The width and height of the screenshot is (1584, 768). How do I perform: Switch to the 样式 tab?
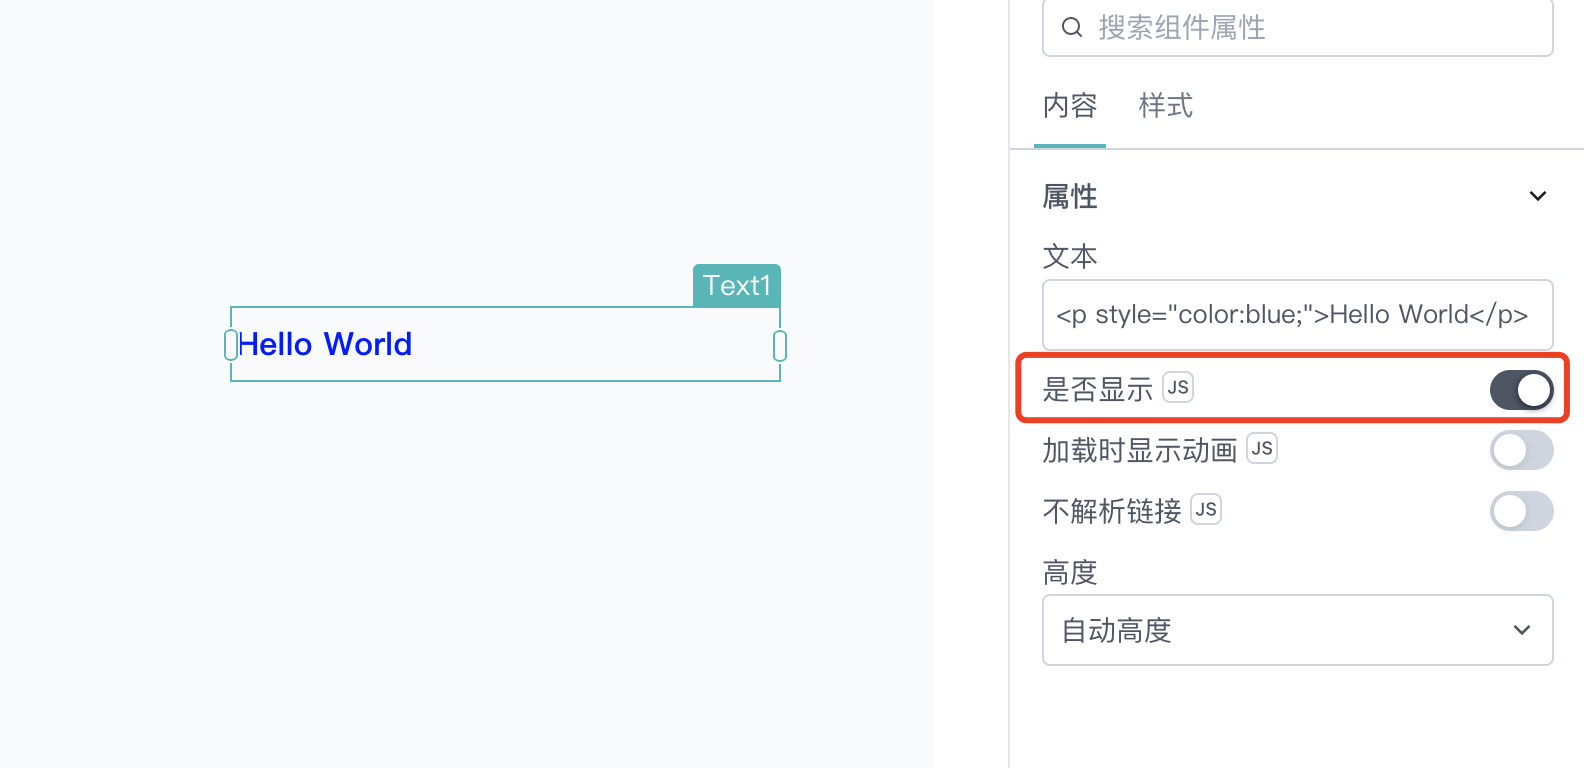click(x=1166, y=106)
